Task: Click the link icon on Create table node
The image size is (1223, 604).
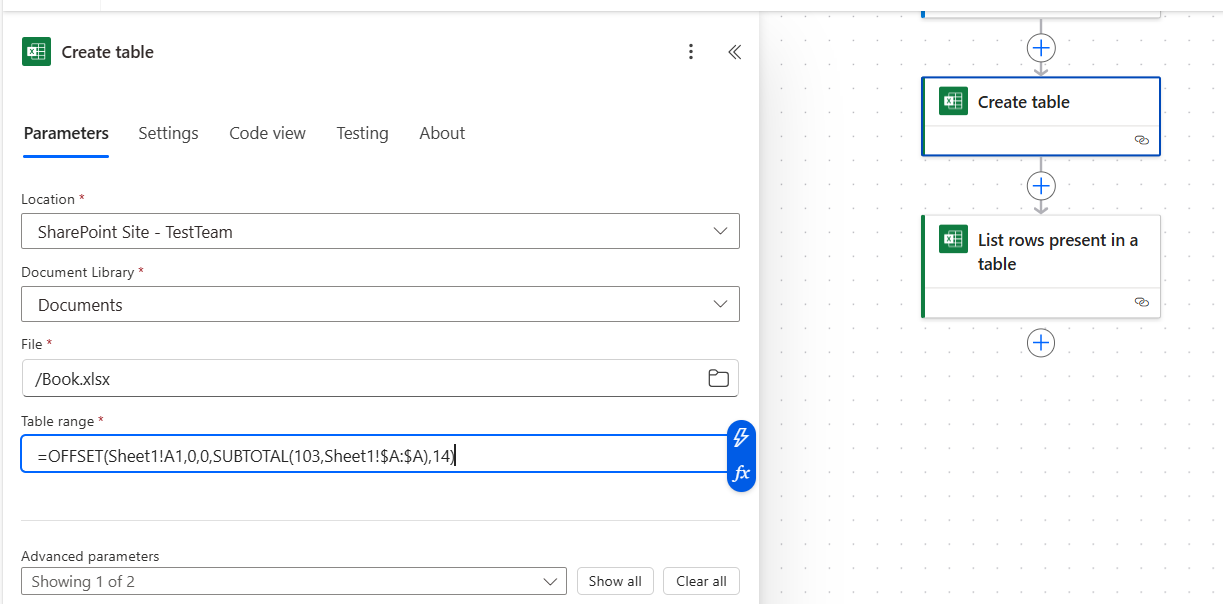Action: pos(1142,140)
